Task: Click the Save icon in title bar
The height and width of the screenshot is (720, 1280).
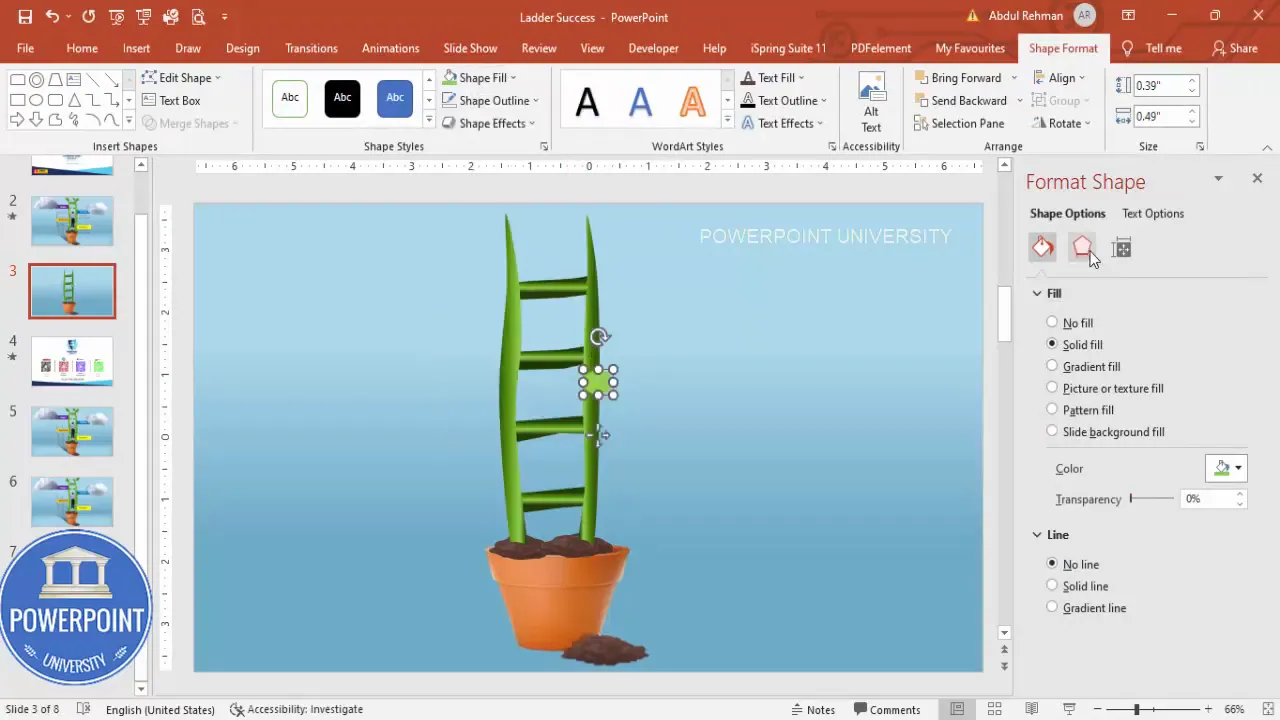Action: coord(25,17)
